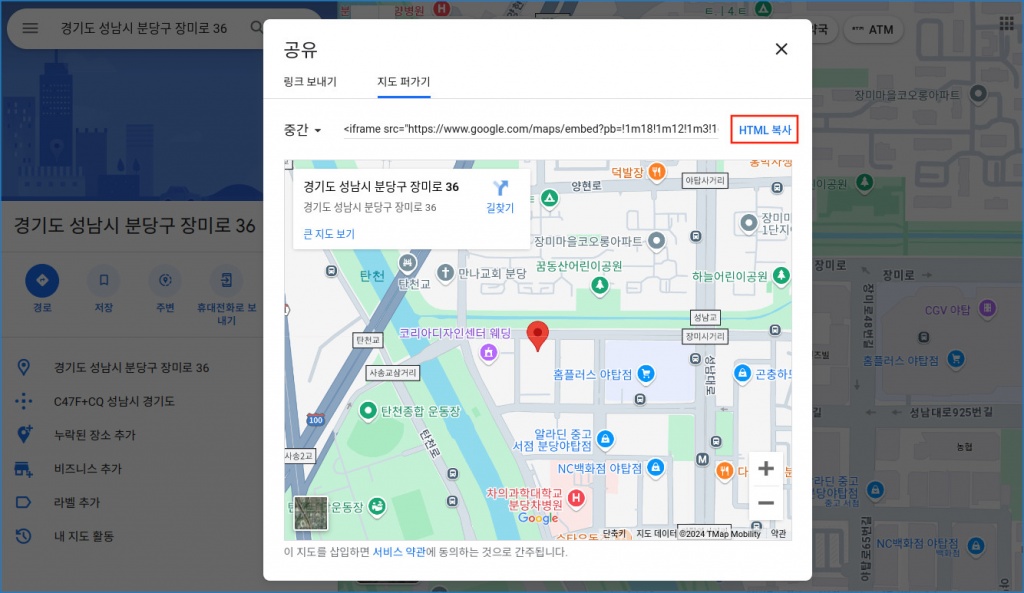Toggle the satellite layer thumbnail

pyautogui.click(x=310, y=513)
